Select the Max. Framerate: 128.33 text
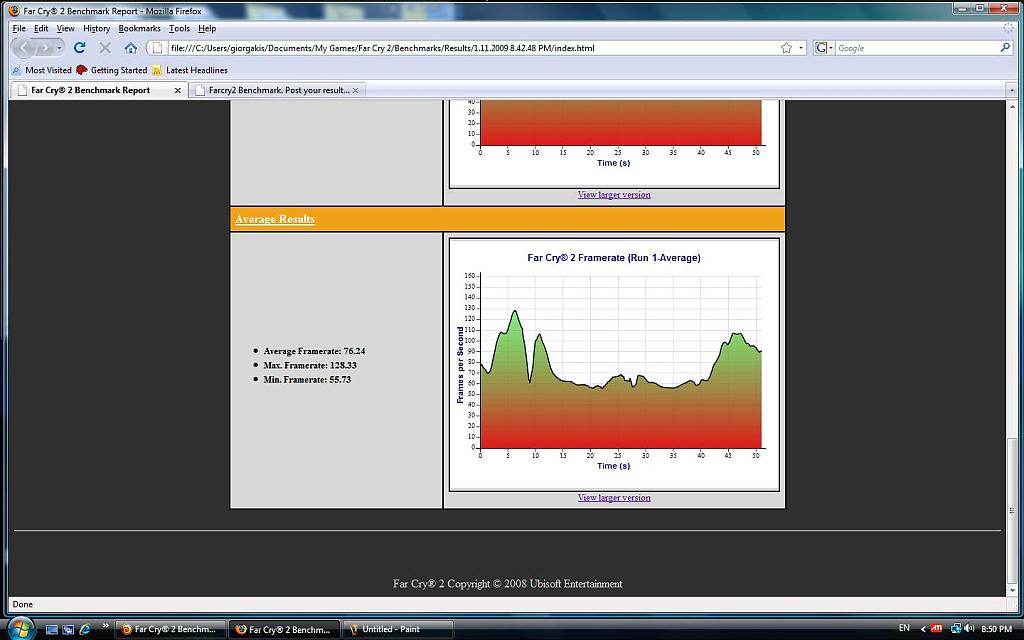The width and height of the screenshot is (1024, 640). [310, 366]
